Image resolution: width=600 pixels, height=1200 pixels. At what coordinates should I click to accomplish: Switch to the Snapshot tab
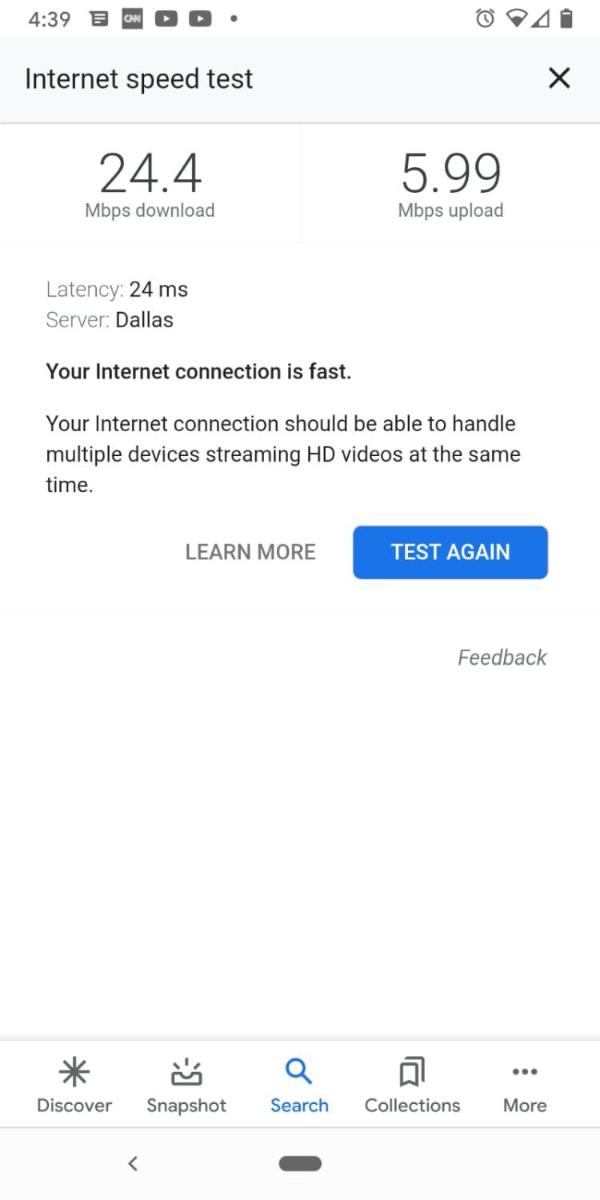(186, 1086)
